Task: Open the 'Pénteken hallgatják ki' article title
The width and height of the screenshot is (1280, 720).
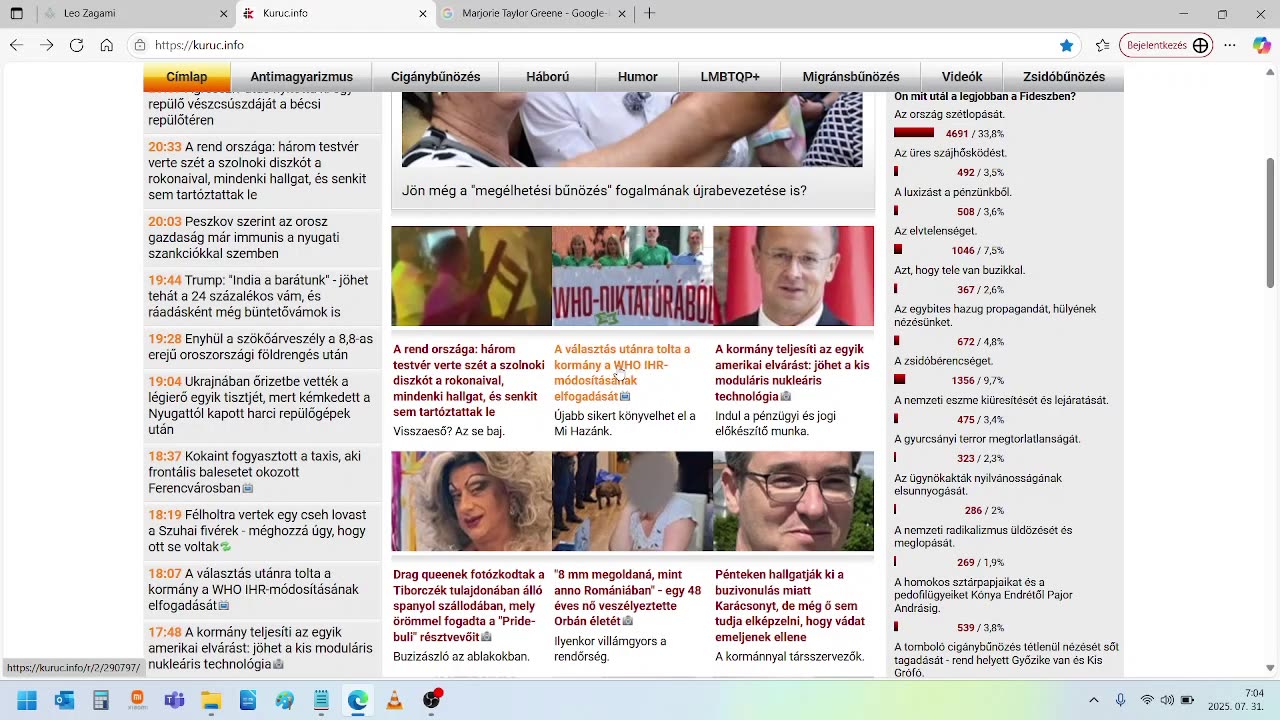Action: click(x=790, y=606)
